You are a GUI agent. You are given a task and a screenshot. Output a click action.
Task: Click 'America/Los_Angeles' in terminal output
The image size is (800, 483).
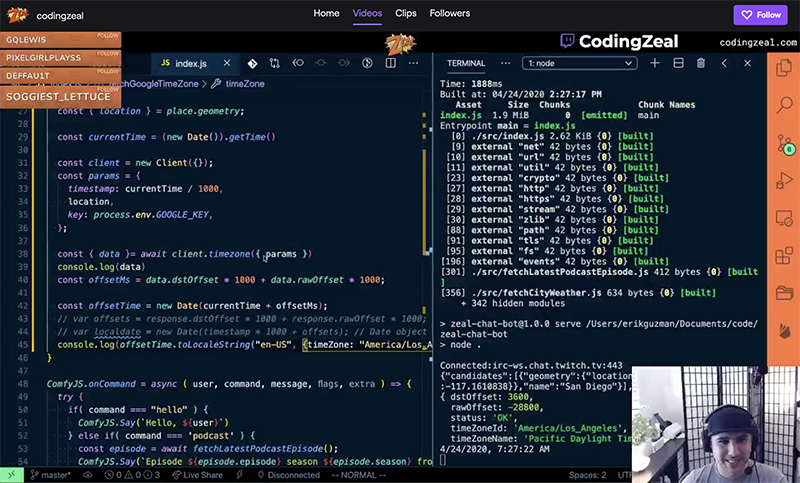[x=570, y=428]
